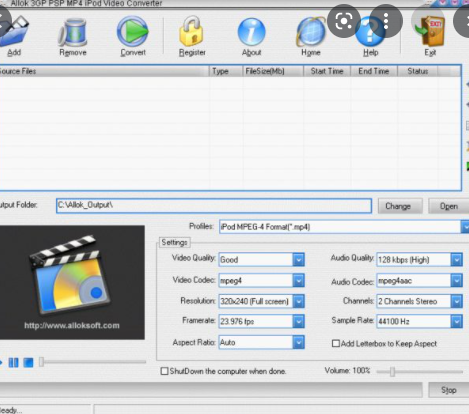469x414 pixels.
Task: Enable ShutDown the computer when done
Action: pos(164,371)
